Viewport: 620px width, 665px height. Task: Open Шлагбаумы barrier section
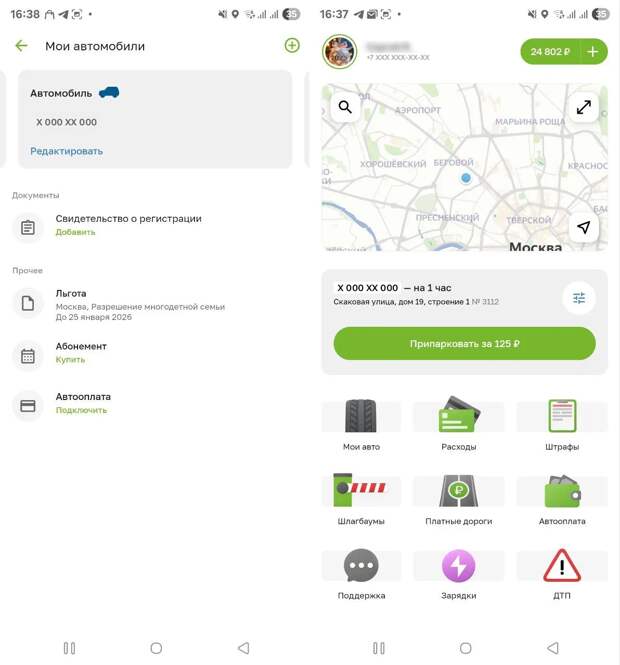360,490
